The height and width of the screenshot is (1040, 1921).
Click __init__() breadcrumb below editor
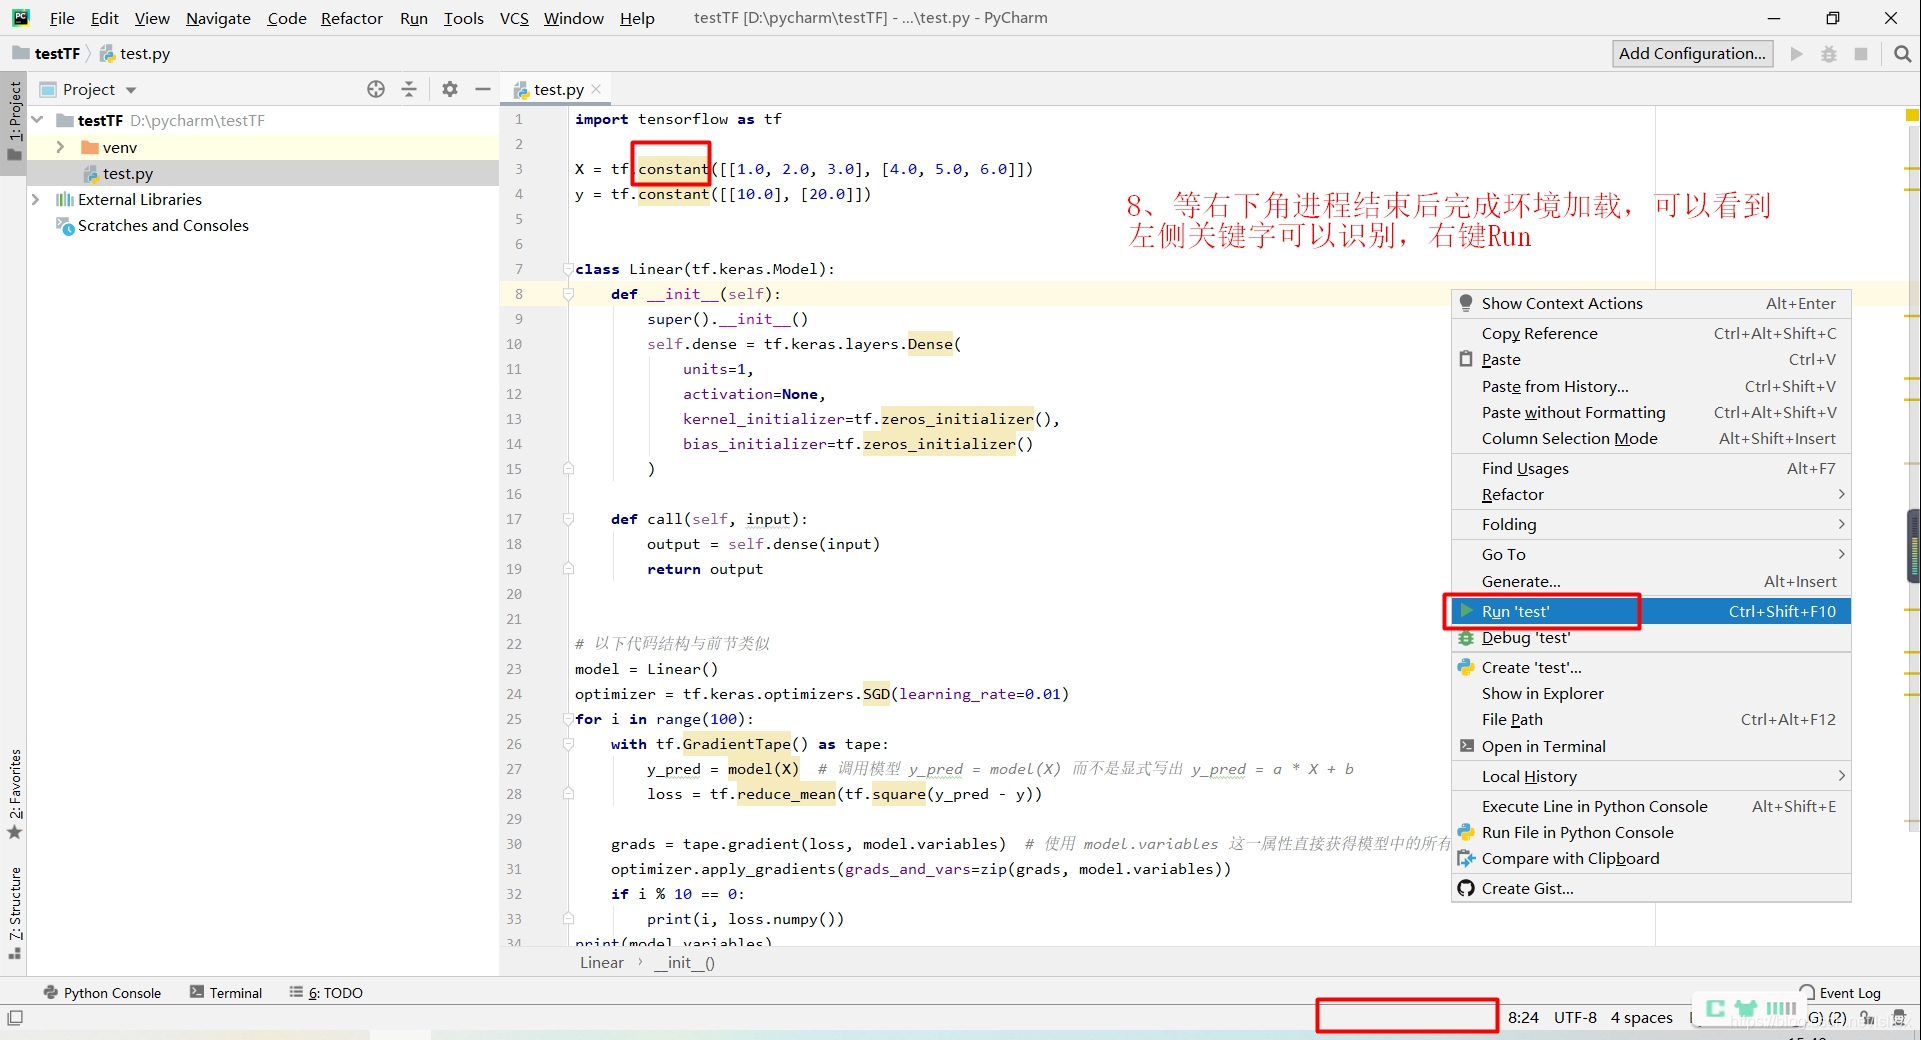tap(684, 963)
